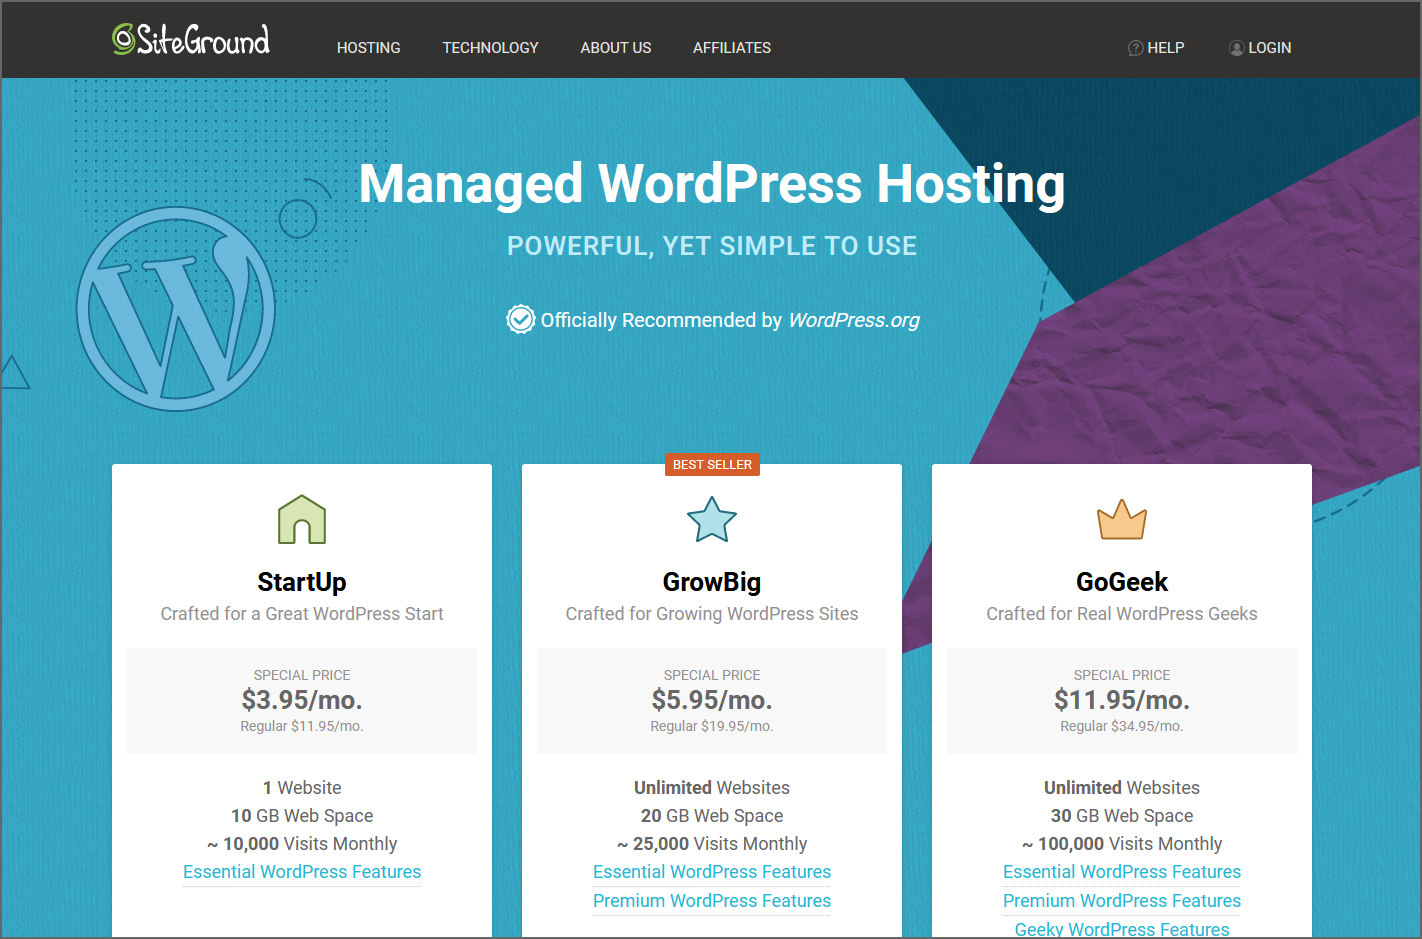
Task: Click the Help question mark icon
Action: point(1135,48)
